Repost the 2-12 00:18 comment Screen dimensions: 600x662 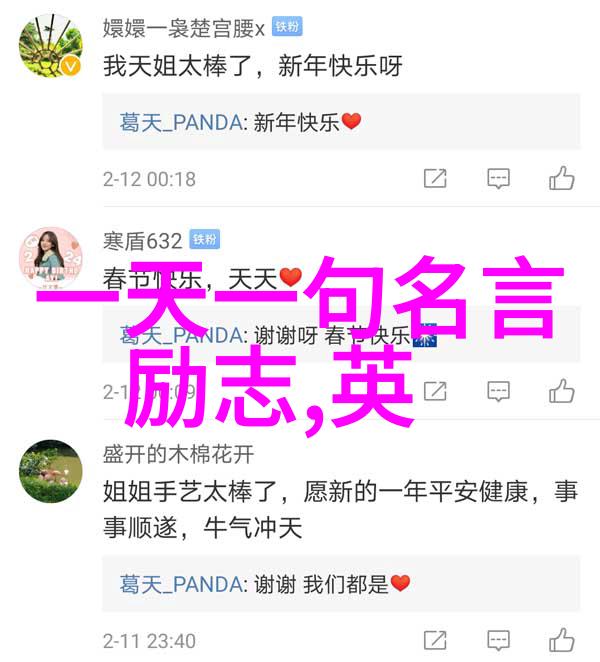[x=435, y=178]
